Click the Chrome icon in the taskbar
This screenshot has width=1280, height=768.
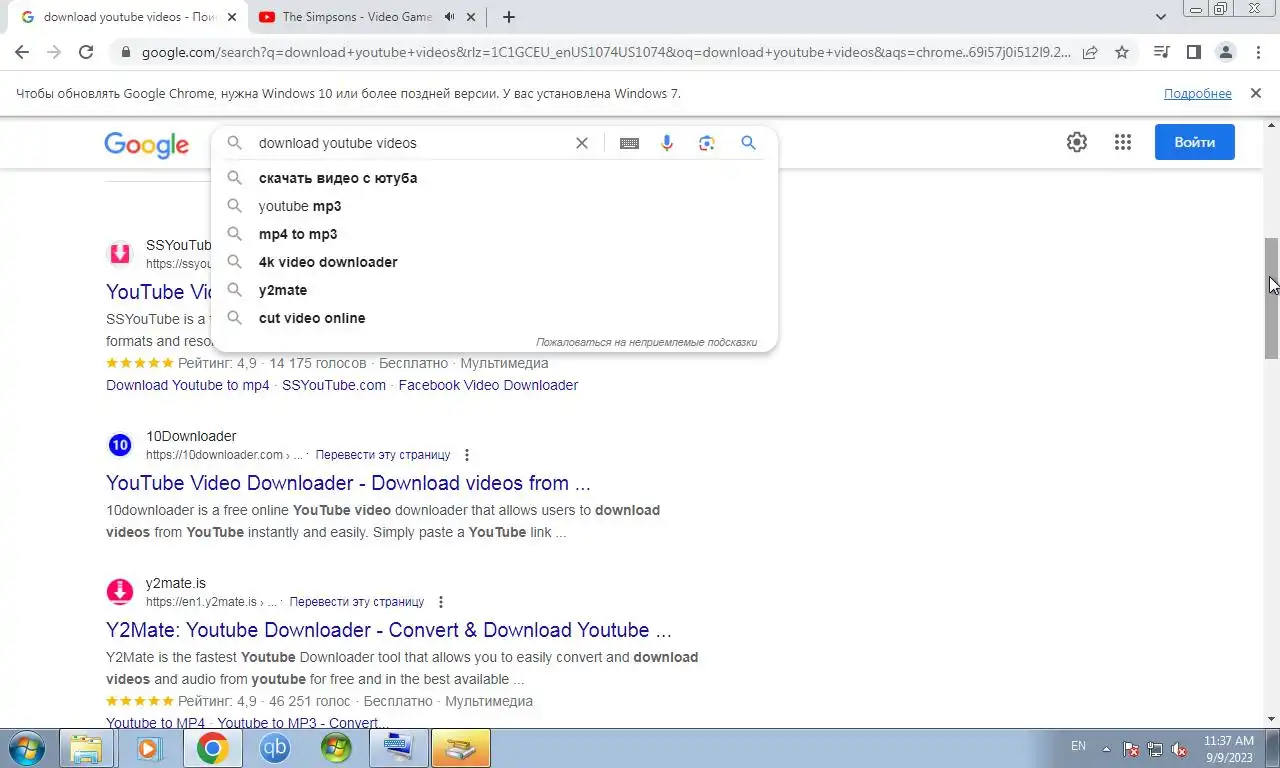click(212, 748)
